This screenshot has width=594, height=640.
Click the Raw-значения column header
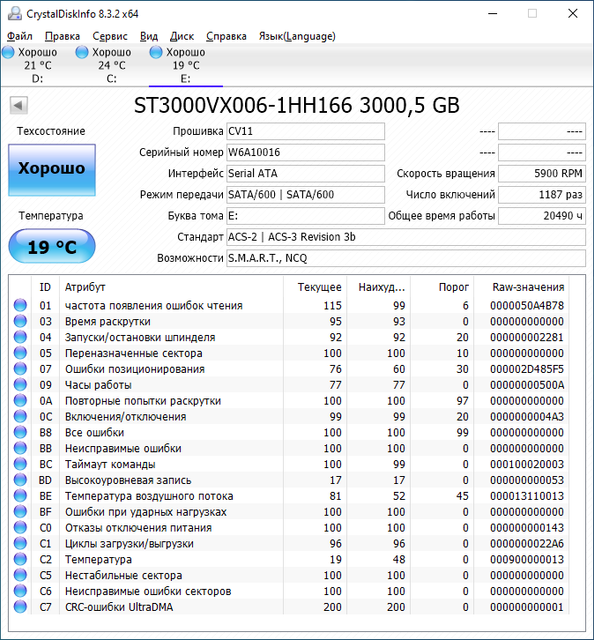click(528, 287)
